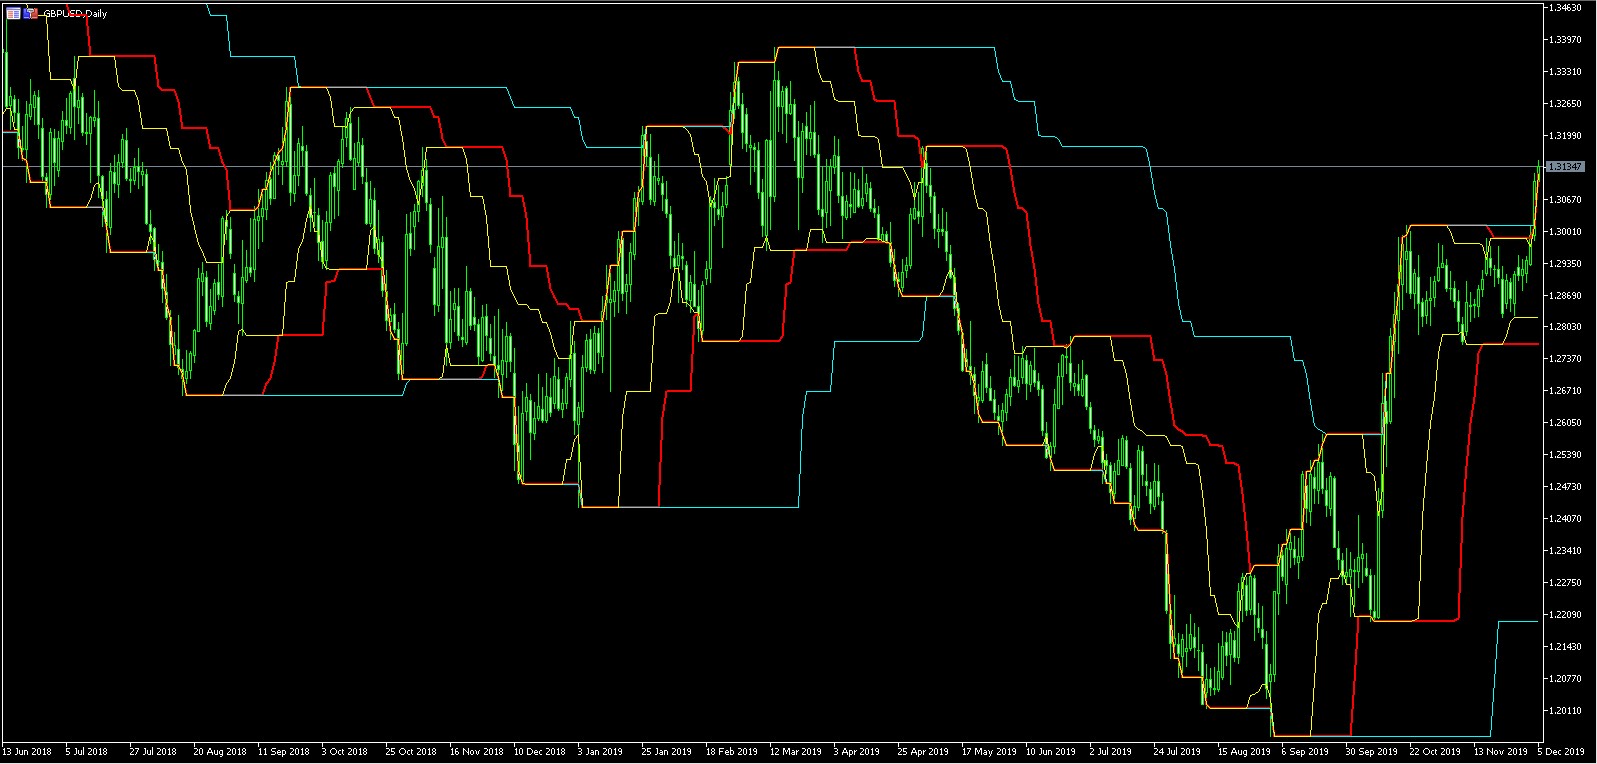Click the GBPUSD,Daily chart title
1597x764 pixels.
74,14
